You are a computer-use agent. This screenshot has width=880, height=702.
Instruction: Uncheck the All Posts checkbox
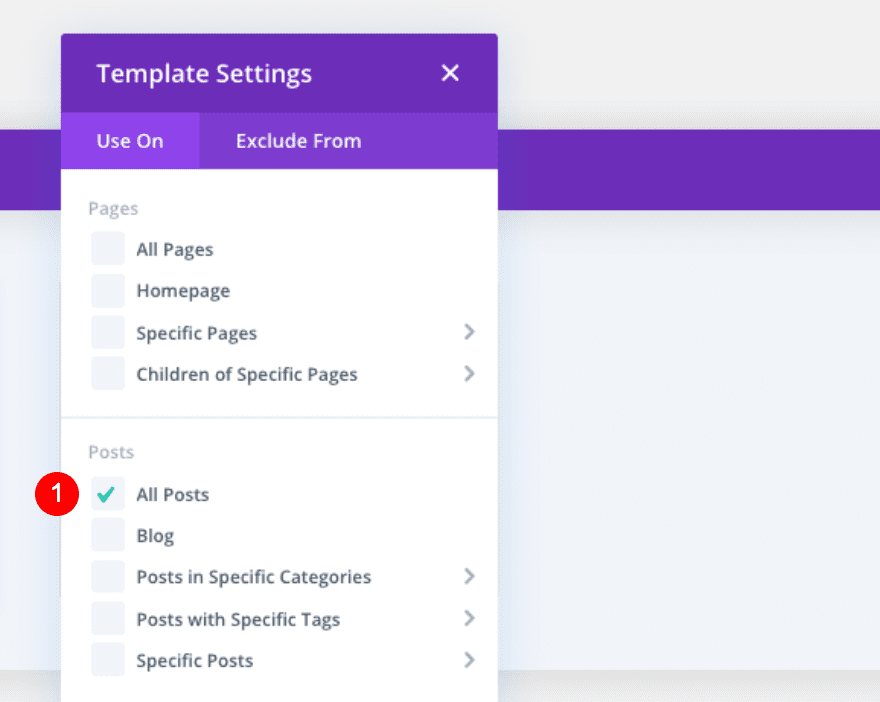(x=108, y=494)
